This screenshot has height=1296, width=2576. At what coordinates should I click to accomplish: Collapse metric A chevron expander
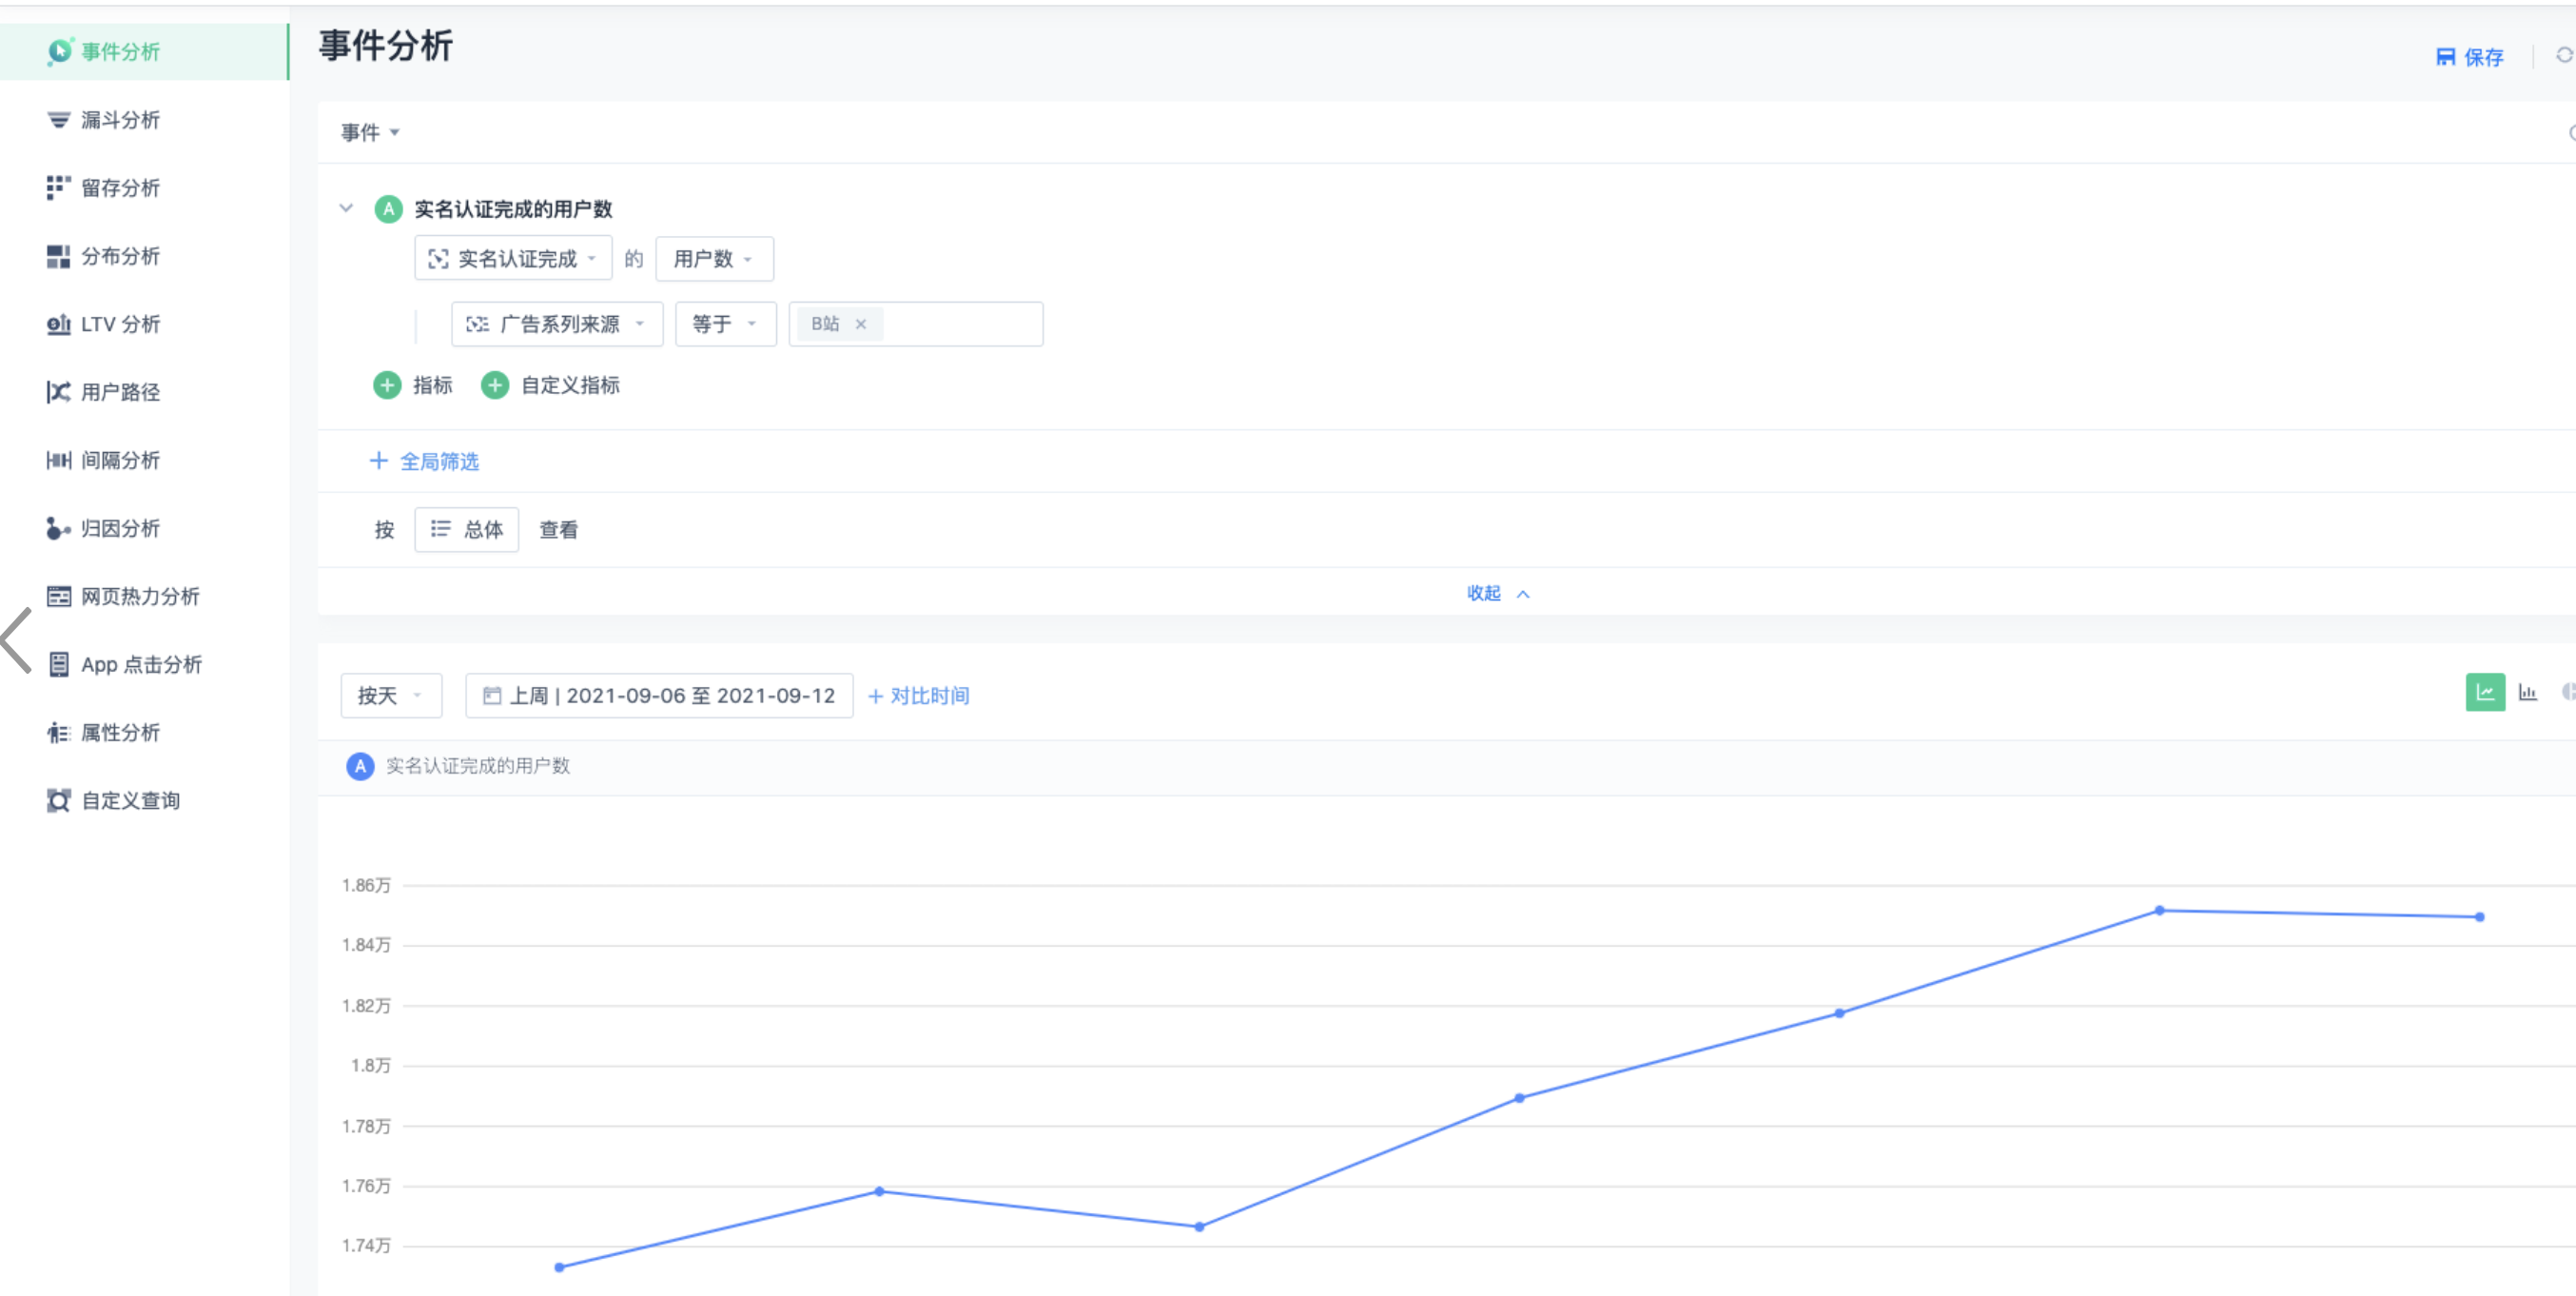pos(346,208)
